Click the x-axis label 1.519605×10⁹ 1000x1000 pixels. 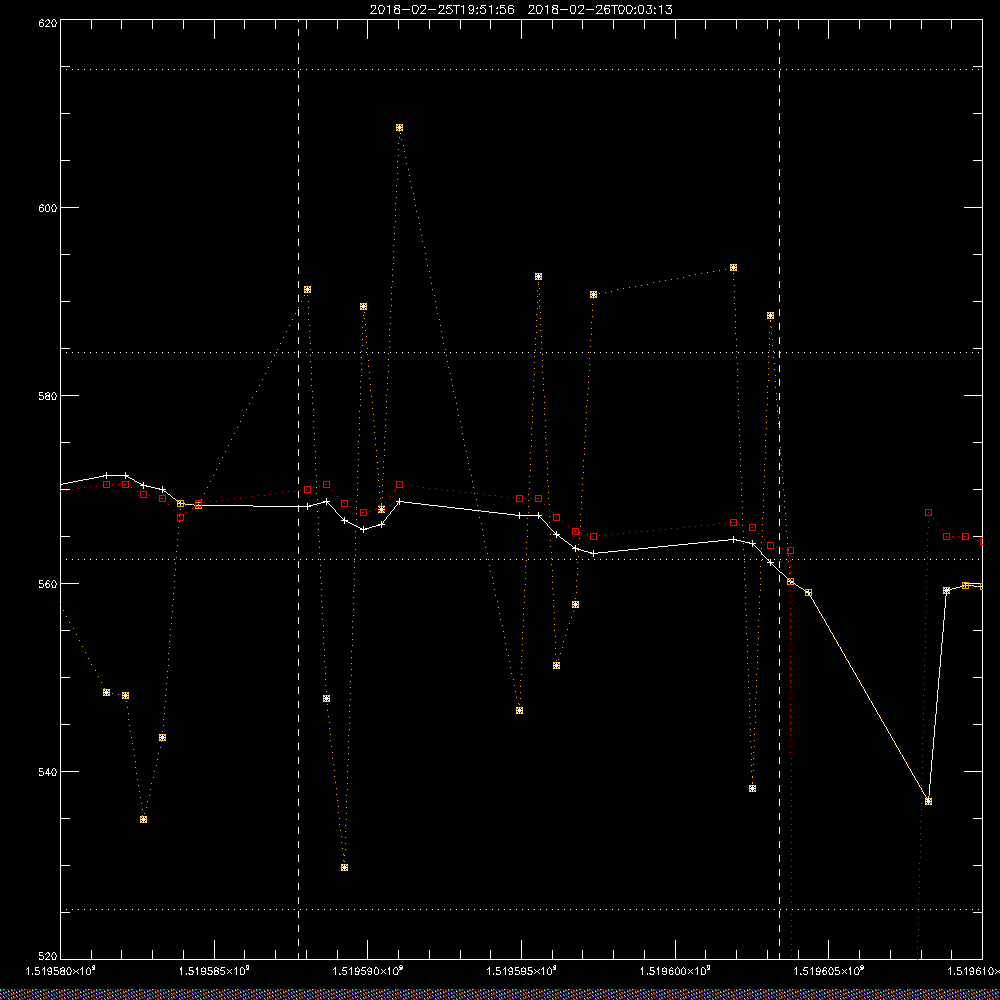(x=828, y=971)
